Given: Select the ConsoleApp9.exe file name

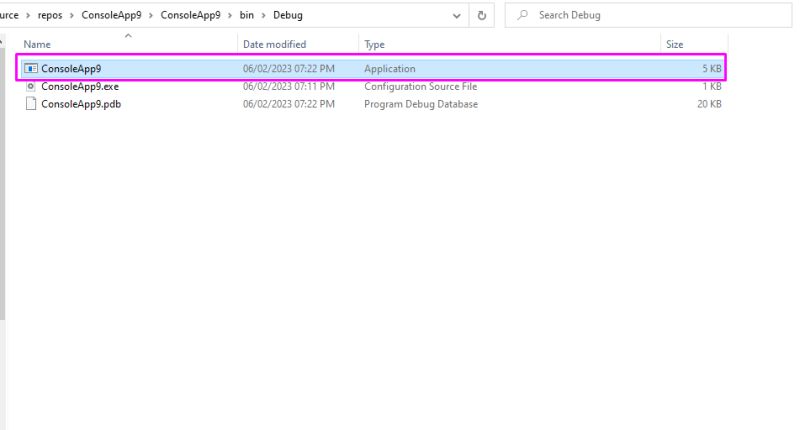Looking at the screenshot, I should [x=80, y=87].
